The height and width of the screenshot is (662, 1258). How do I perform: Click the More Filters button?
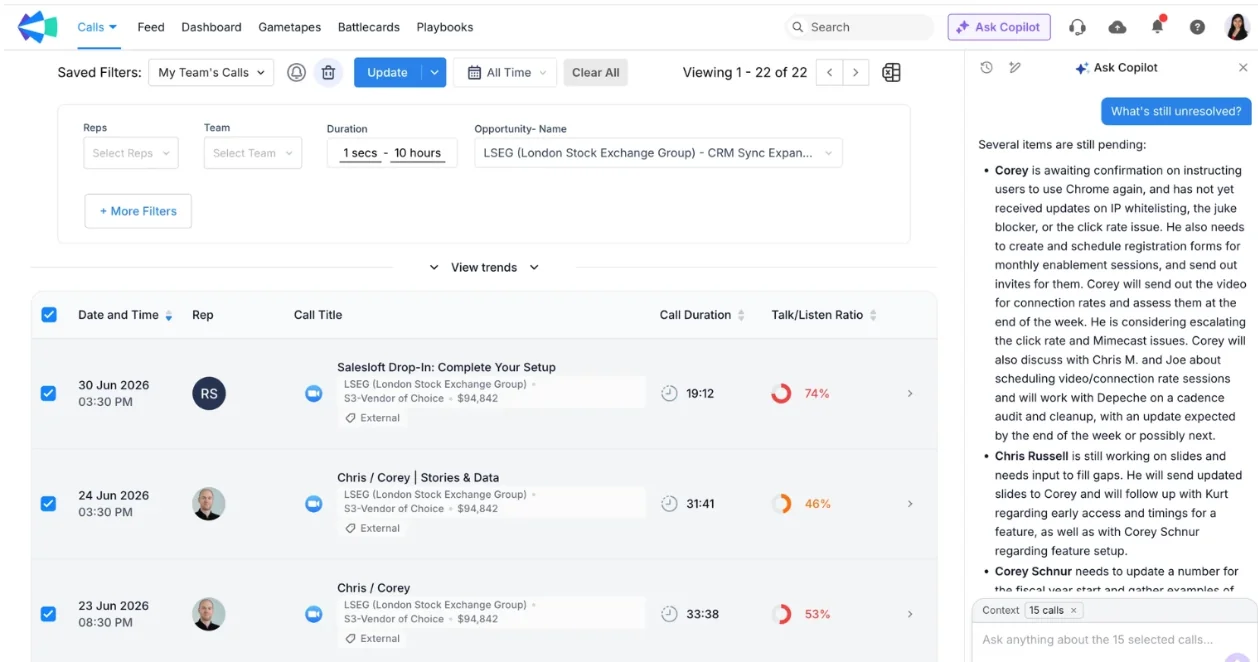[x=138, y=211]
